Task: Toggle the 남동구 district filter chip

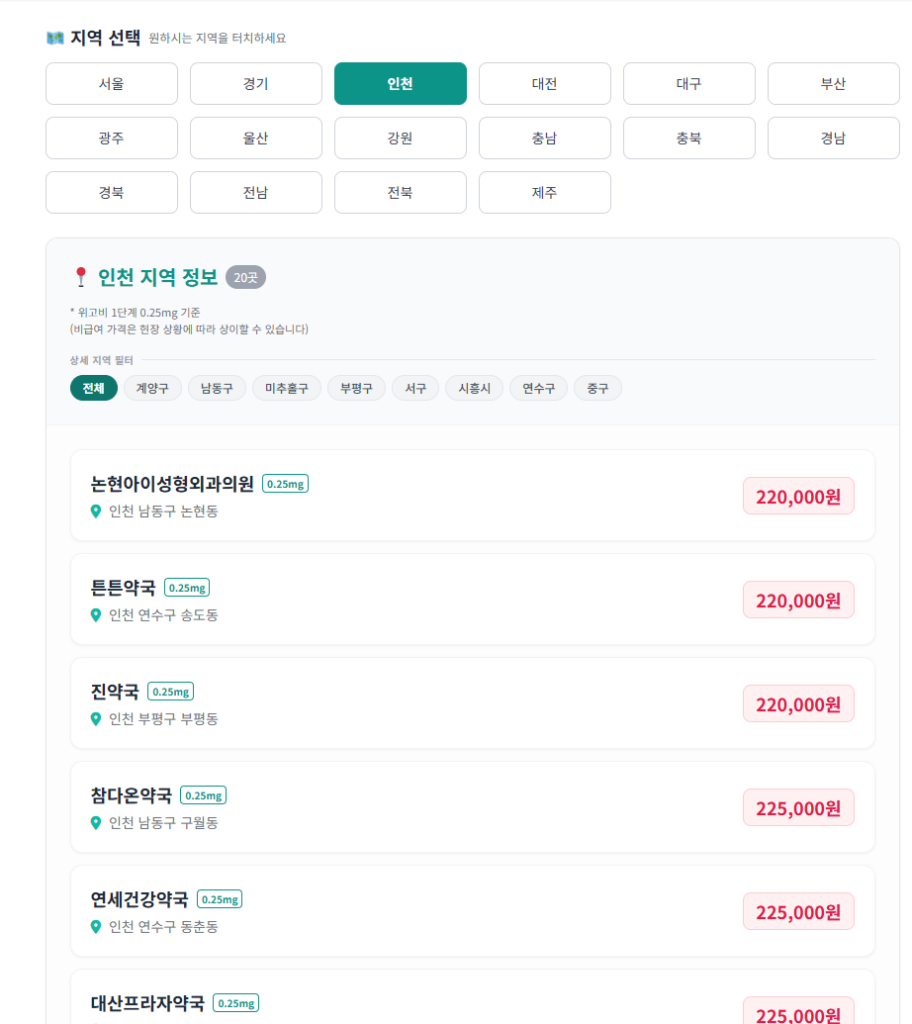Action: [x=216, y=388]
